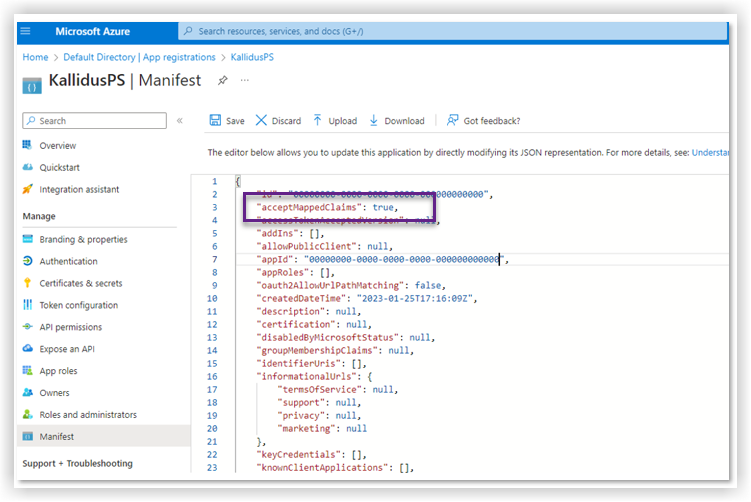751x502 pixels.
Task: Open Roles and administrators
Action: (x=88, y=415)
